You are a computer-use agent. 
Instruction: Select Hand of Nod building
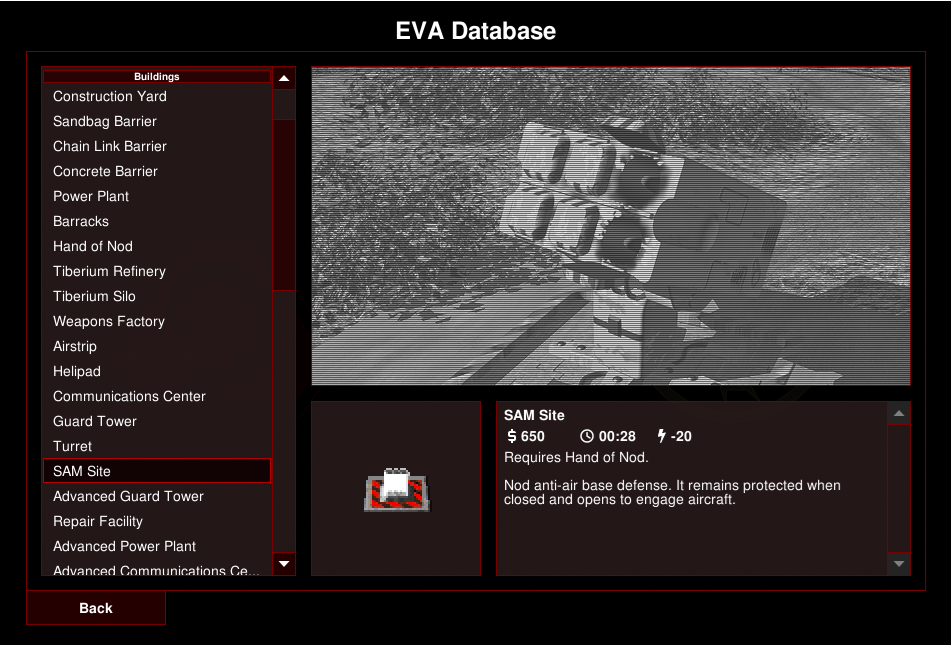156,246
